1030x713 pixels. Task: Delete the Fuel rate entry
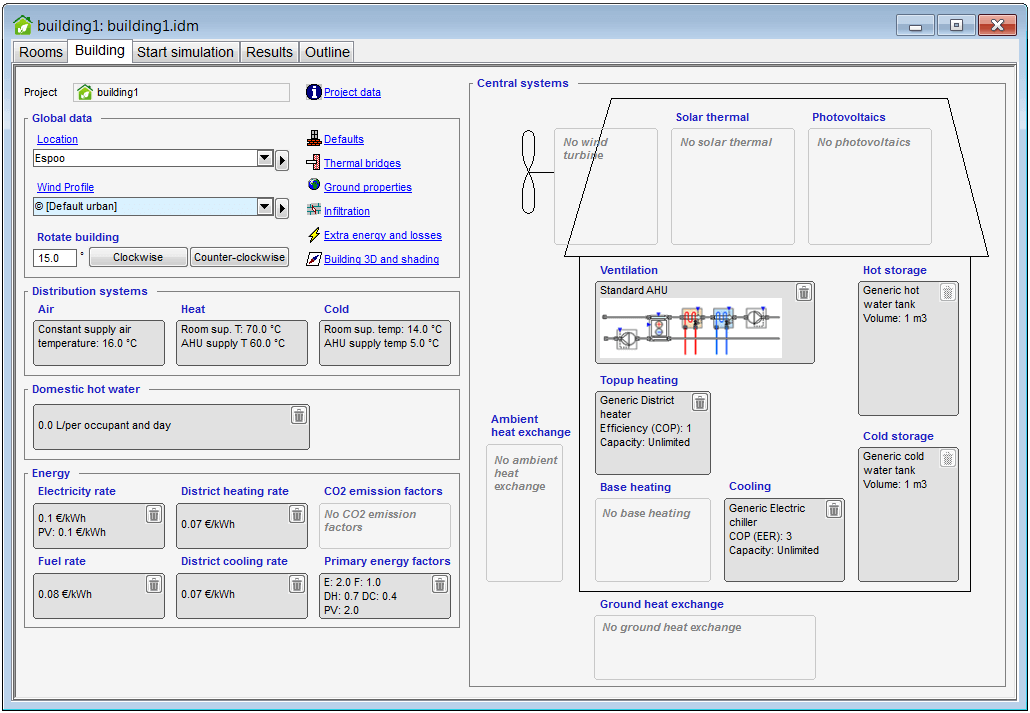[154, 584]
